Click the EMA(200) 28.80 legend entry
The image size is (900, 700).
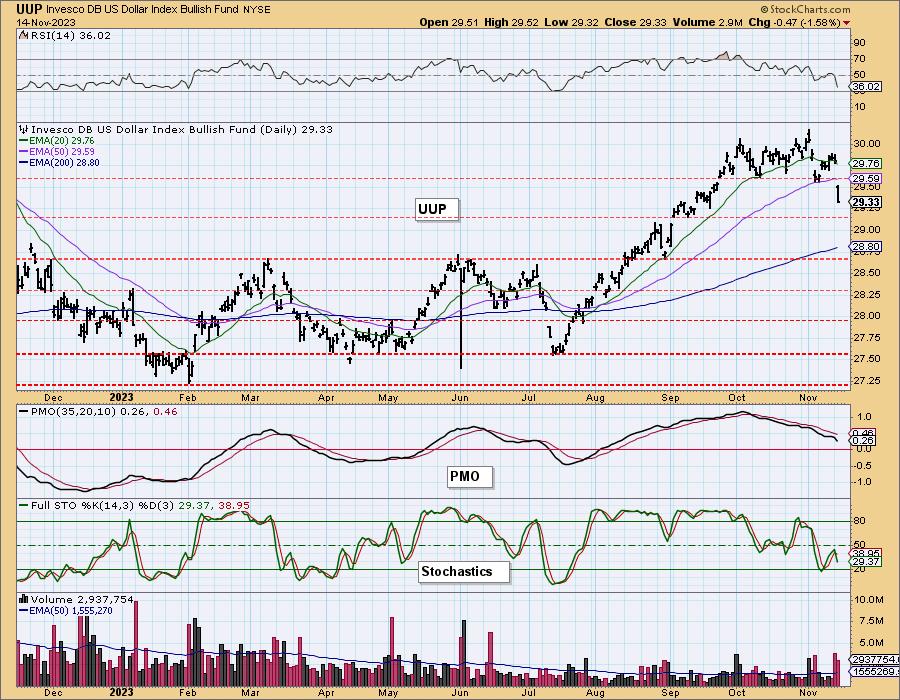[x=59, y=162]
